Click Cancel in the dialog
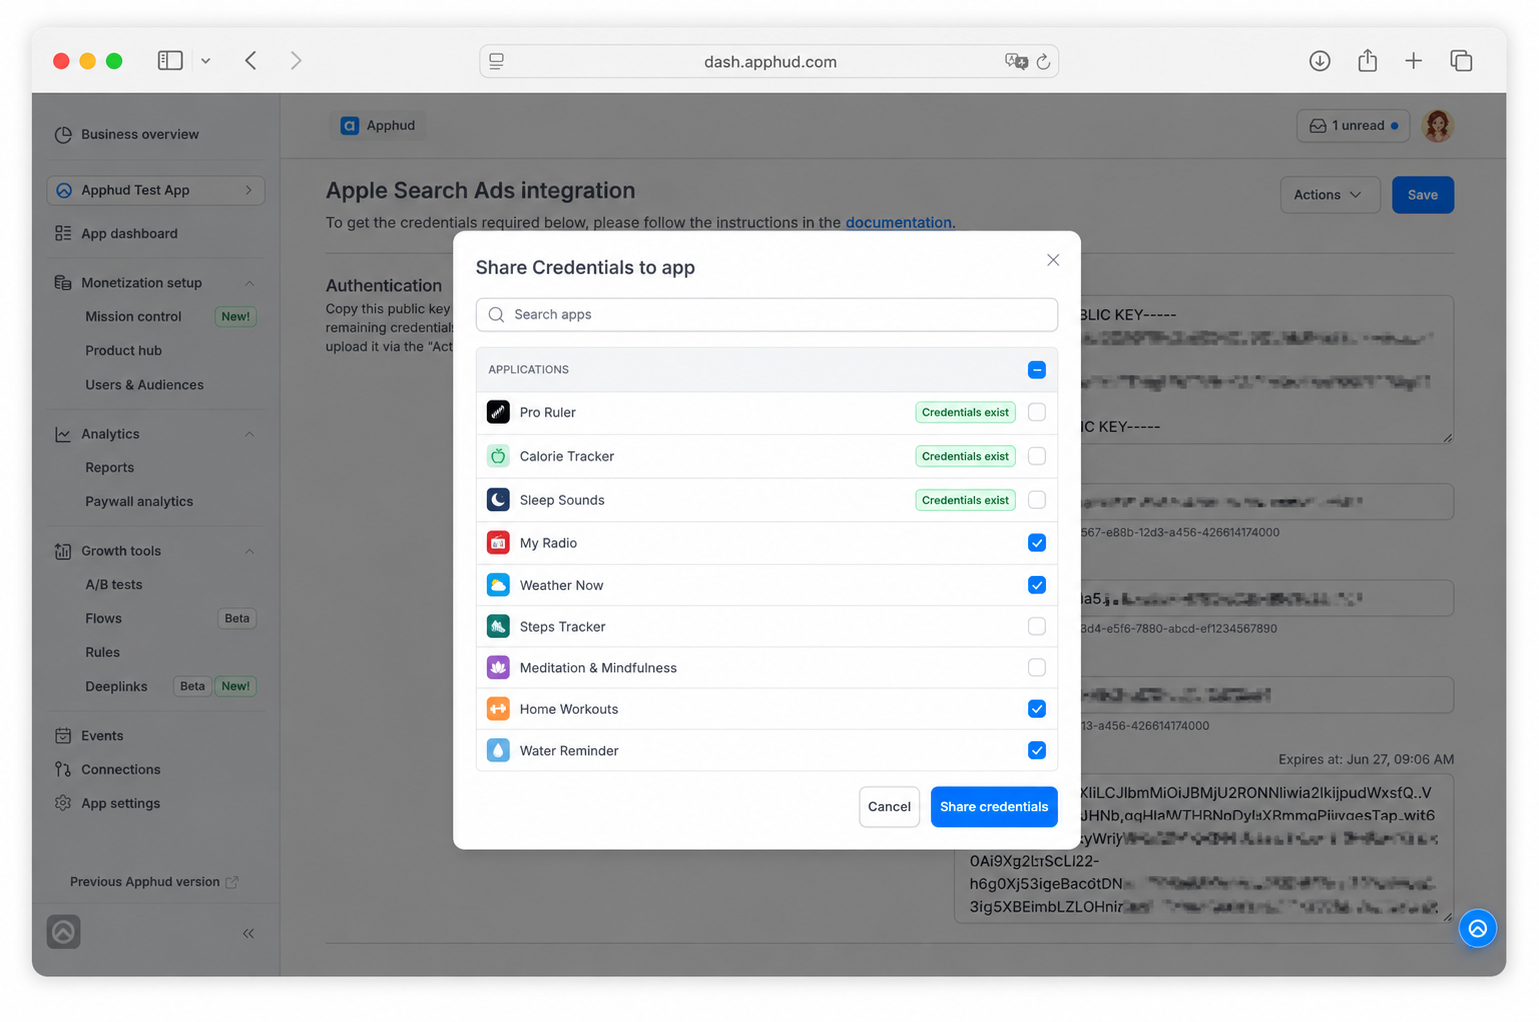 click(x=889, y=807)
